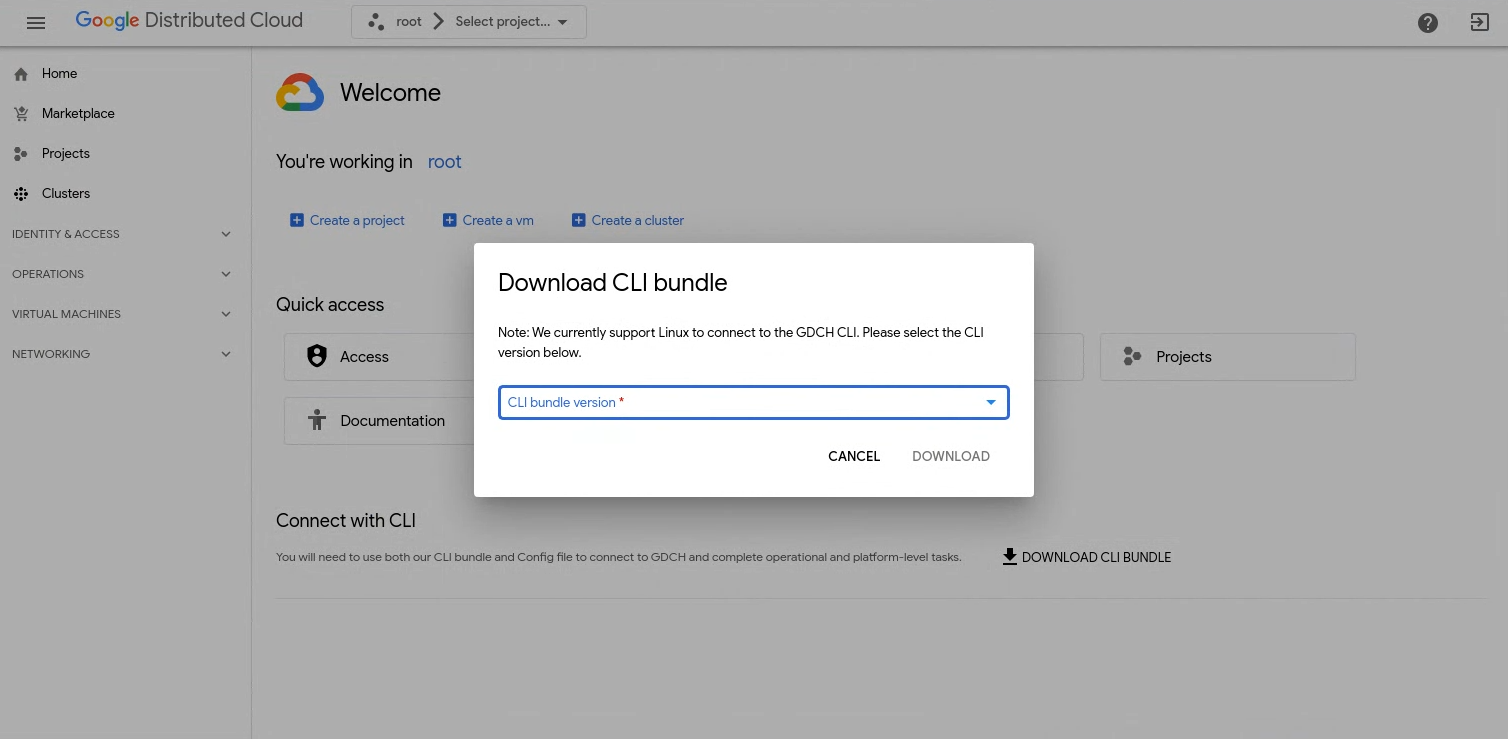The height and width of the screenshot is (739, 1508).
Task: Click the Google Distributed Cloud logo
Action: pos(189,21)
